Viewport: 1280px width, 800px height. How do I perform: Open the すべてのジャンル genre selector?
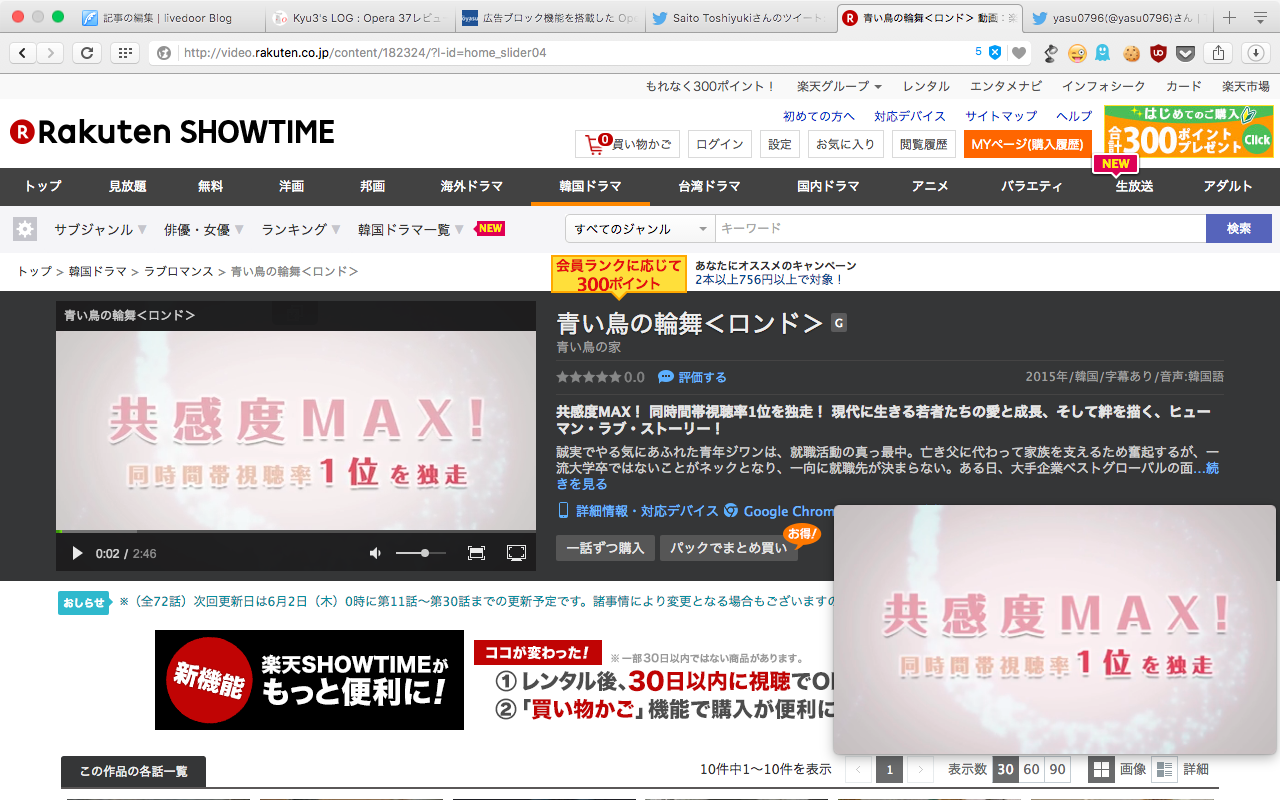coord(640,229)
